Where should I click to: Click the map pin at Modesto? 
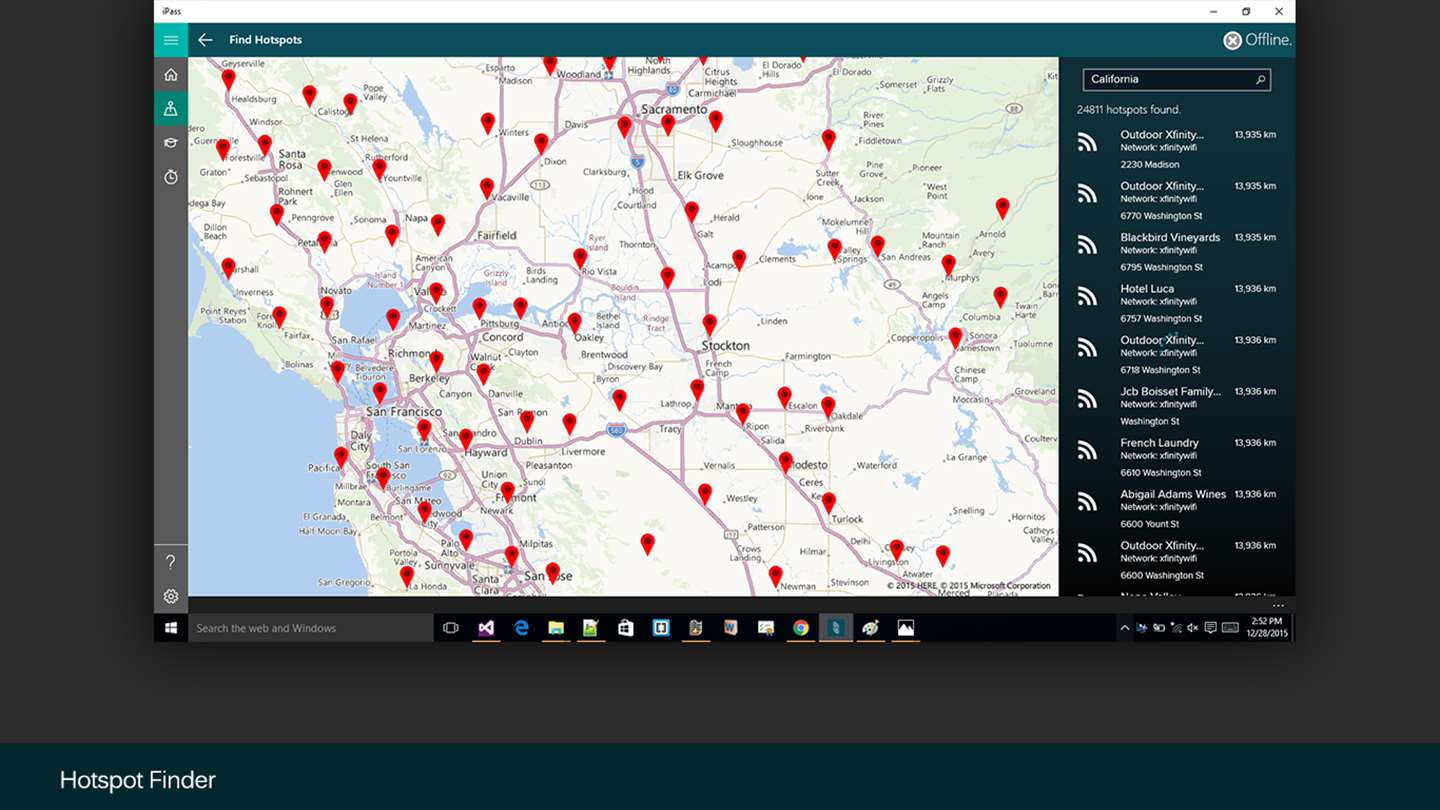tap(786, 462)
